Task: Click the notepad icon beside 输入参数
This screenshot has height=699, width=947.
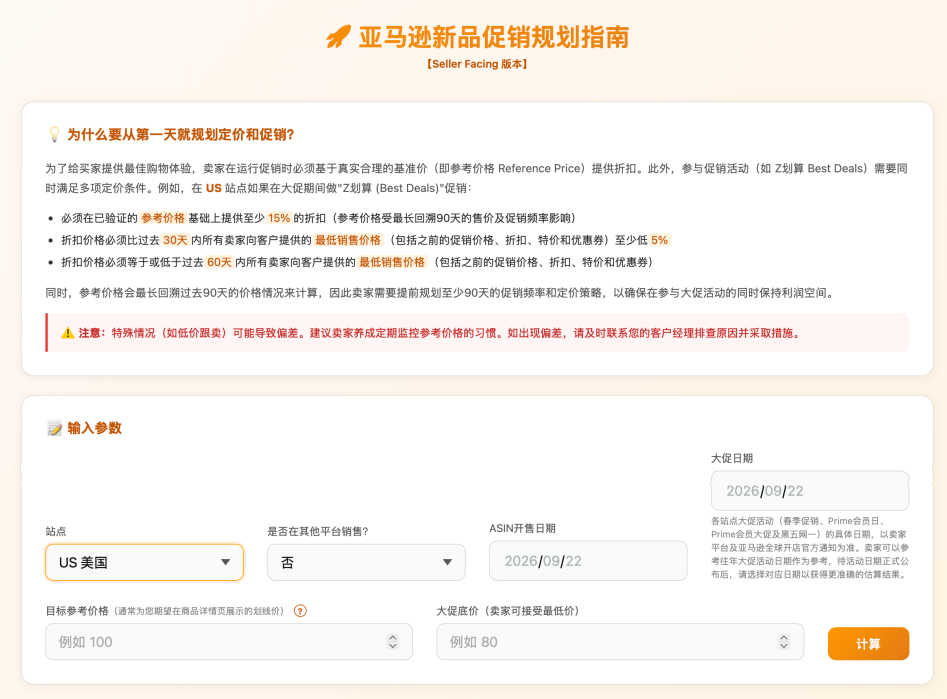Action: click(x=54, y=428)
